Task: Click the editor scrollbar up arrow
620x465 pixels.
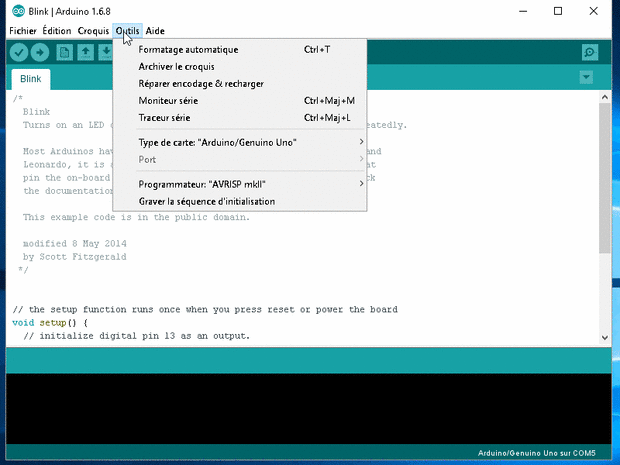Action: pyautogui.click(x=605, y=97)
